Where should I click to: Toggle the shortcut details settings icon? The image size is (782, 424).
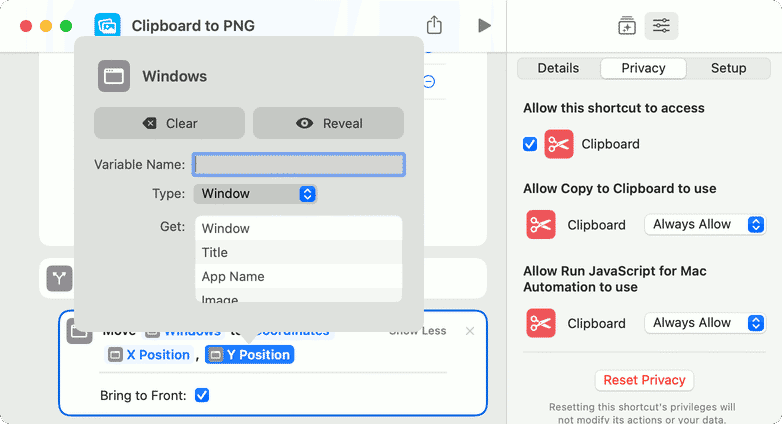(x=661, y=25)
